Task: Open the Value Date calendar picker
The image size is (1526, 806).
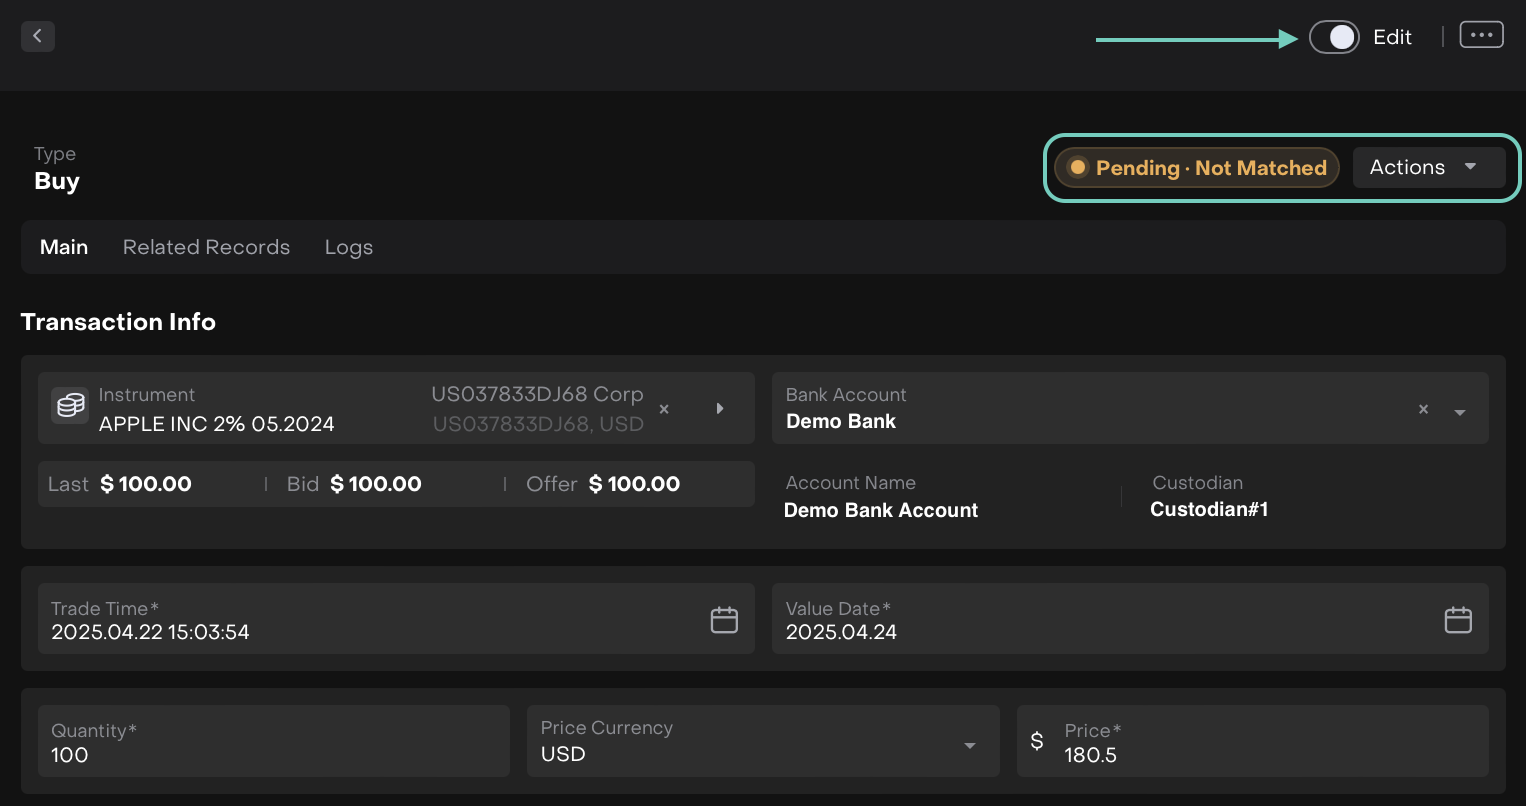Action: 1458,620
